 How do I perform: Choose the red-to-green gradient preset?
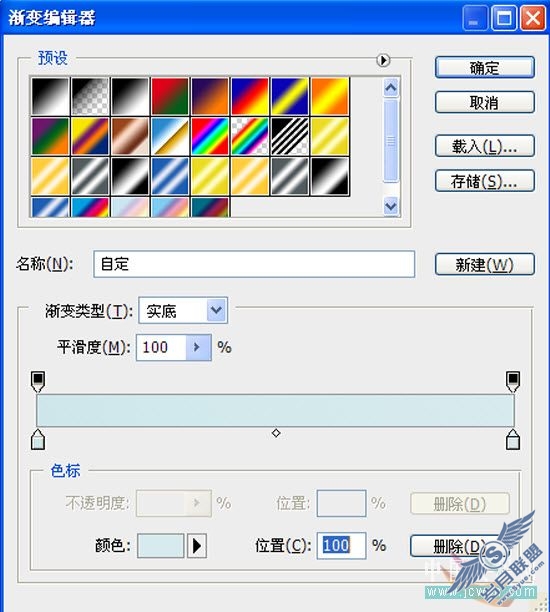(x=170, y=96)
